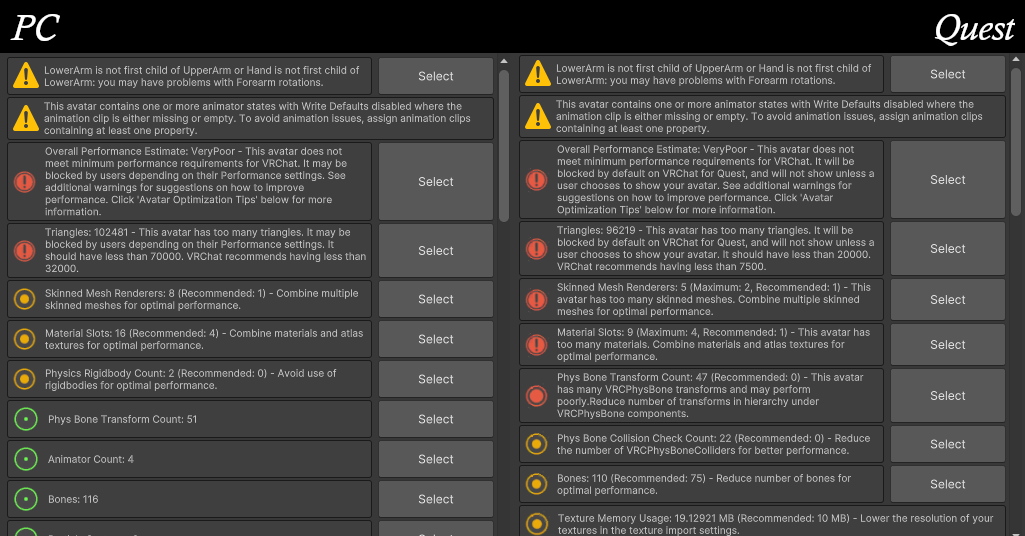Click the Texture Memory Usage orange icon
The height and width of the screenshot is (536, 1025).
[x=537, y=524]
